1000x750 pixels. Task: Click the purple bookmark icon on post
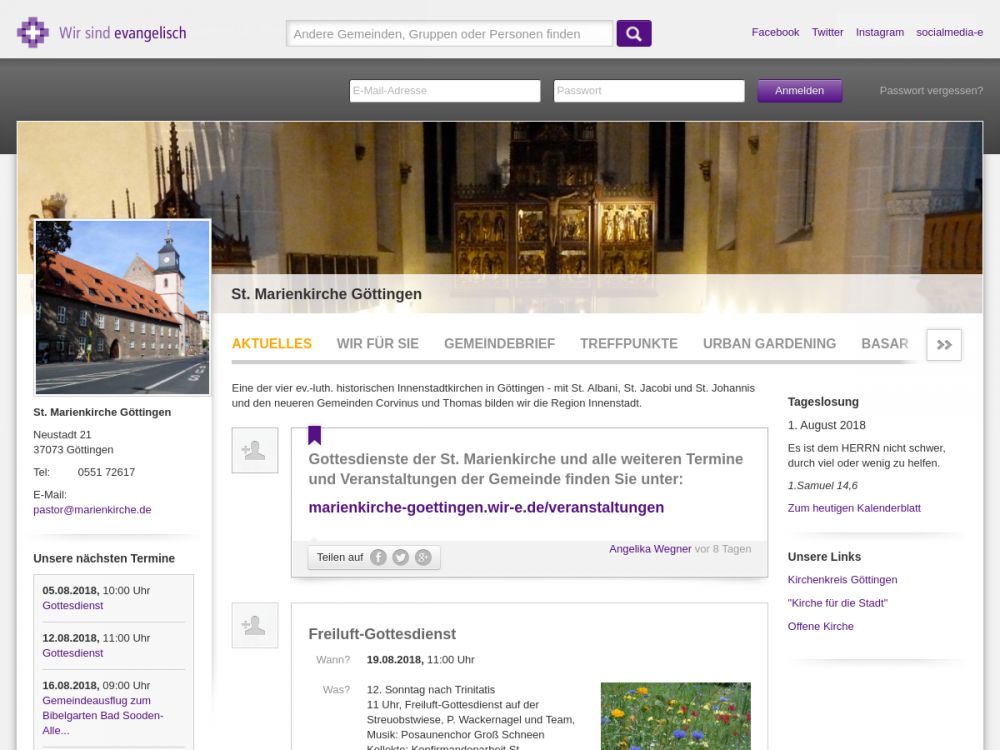pyautogui.click(x=314, y=435)
